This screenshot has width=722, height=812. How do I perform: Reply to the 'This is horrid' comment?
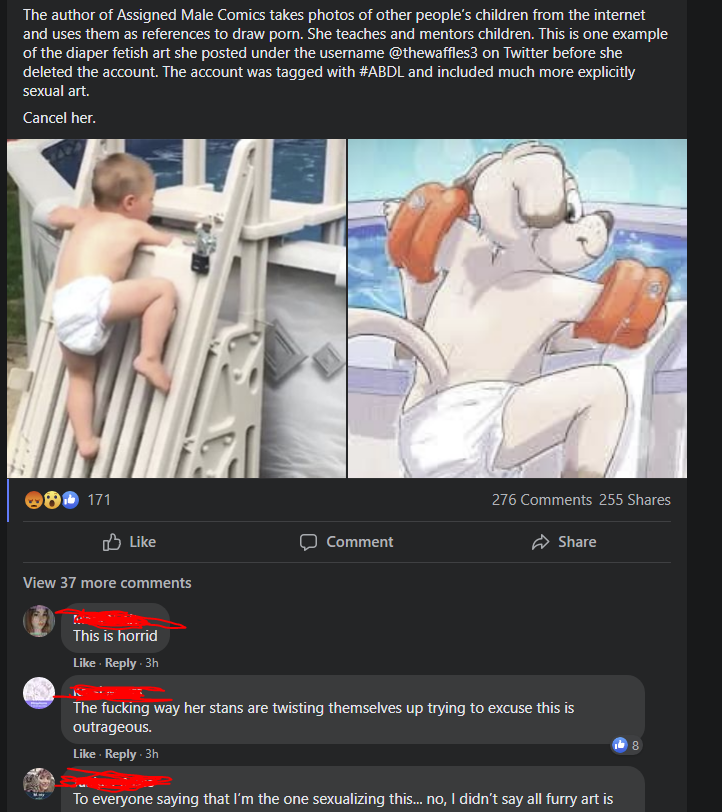120,663
